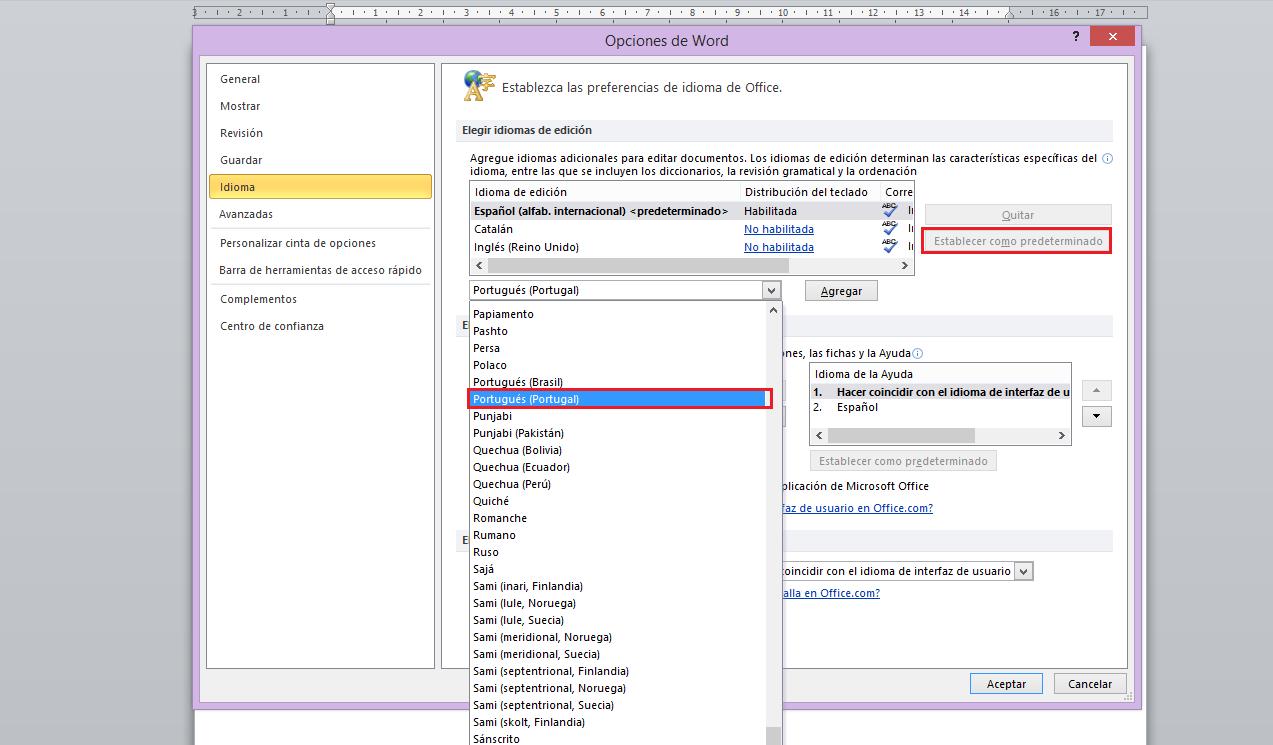Click 'No habilitada' link for Catalán

(x=778, y=229)
